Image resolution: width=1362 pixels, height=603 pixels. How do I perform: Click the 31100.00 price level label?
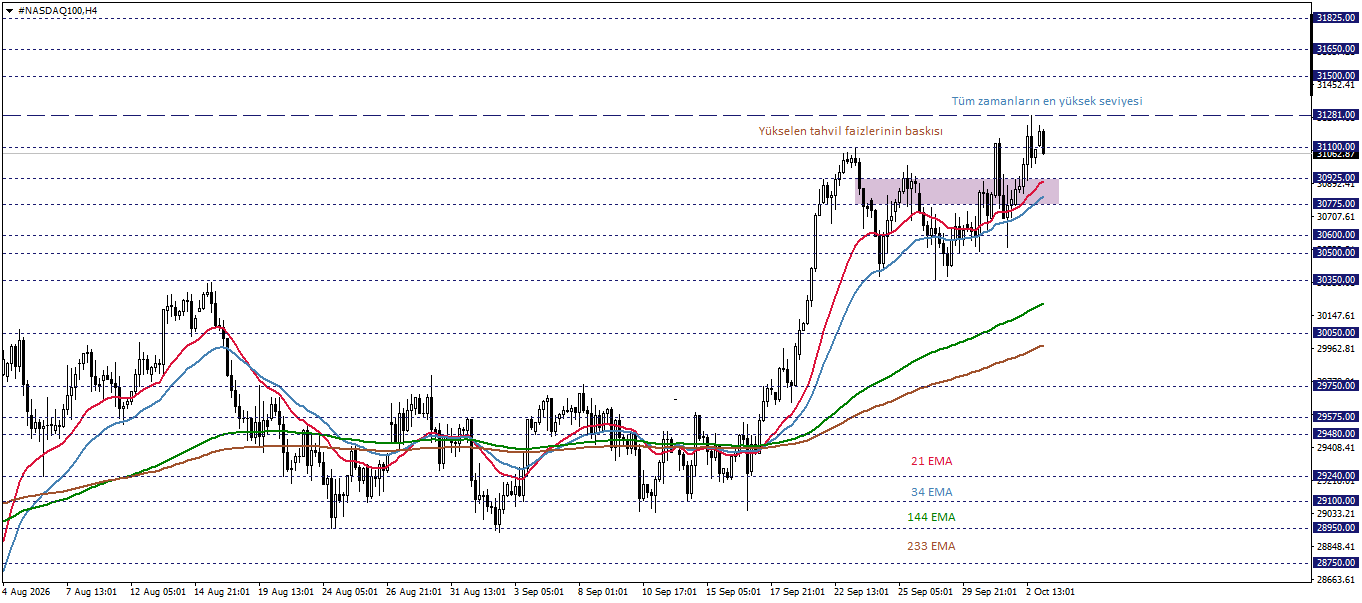1335,147
